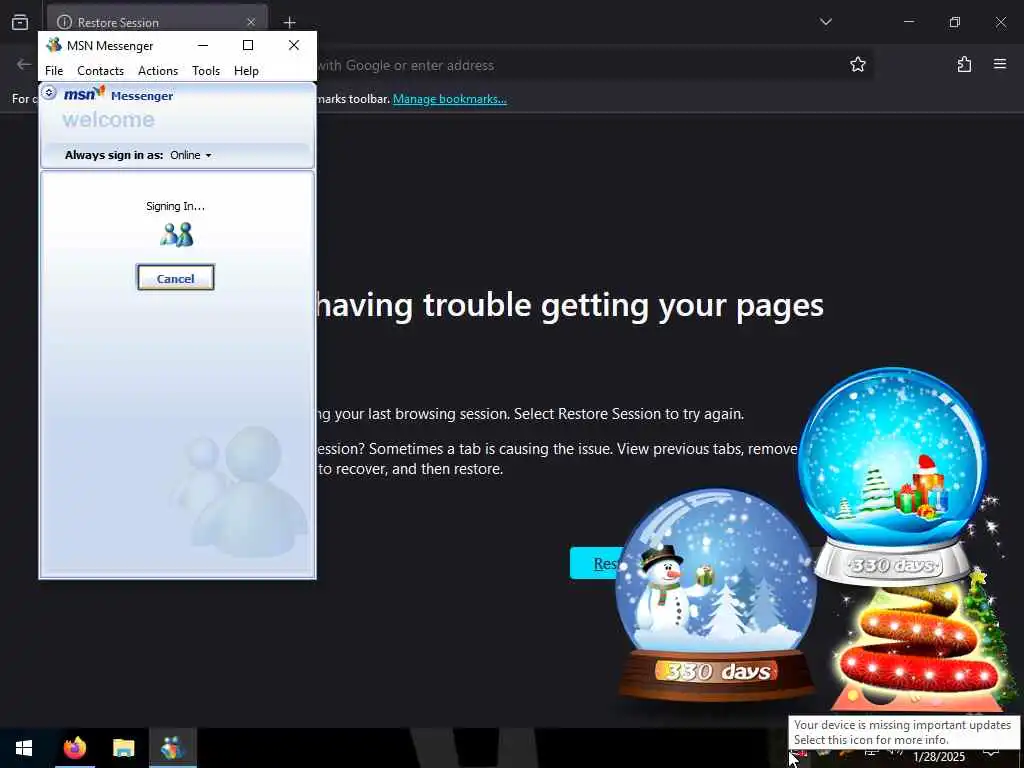Maximize the MSN Messenger window
This screenshot has height=768, width=1024.
tap(248, 45)
